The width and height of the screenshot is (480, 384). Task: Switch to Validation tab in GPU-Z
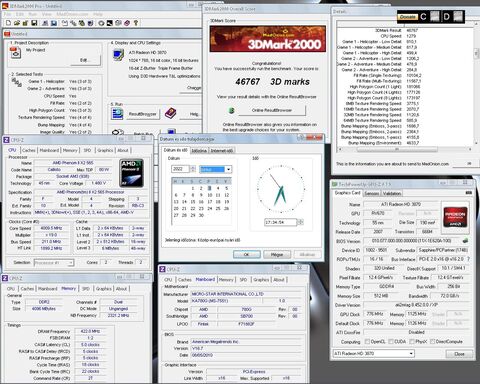click(x=392, y=193)
